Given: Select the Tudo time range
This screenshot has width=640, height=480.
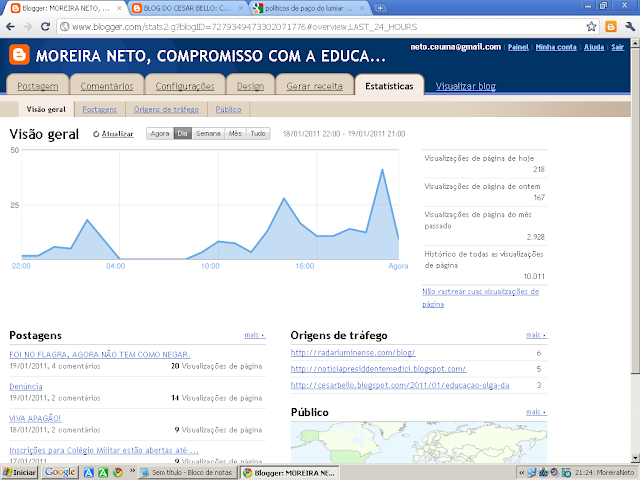Looking at the screenshot, I should click(258, 133).
